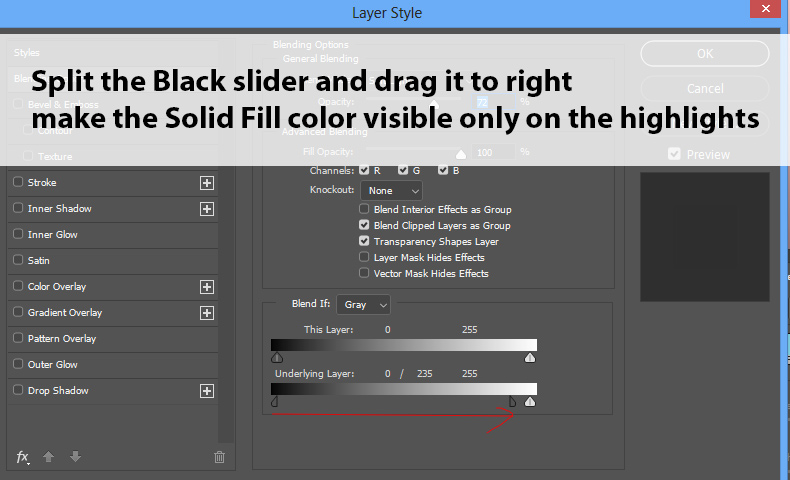
Task: Enable the Pattern Overlay checkbox
Action: click(x=18, y=338)
